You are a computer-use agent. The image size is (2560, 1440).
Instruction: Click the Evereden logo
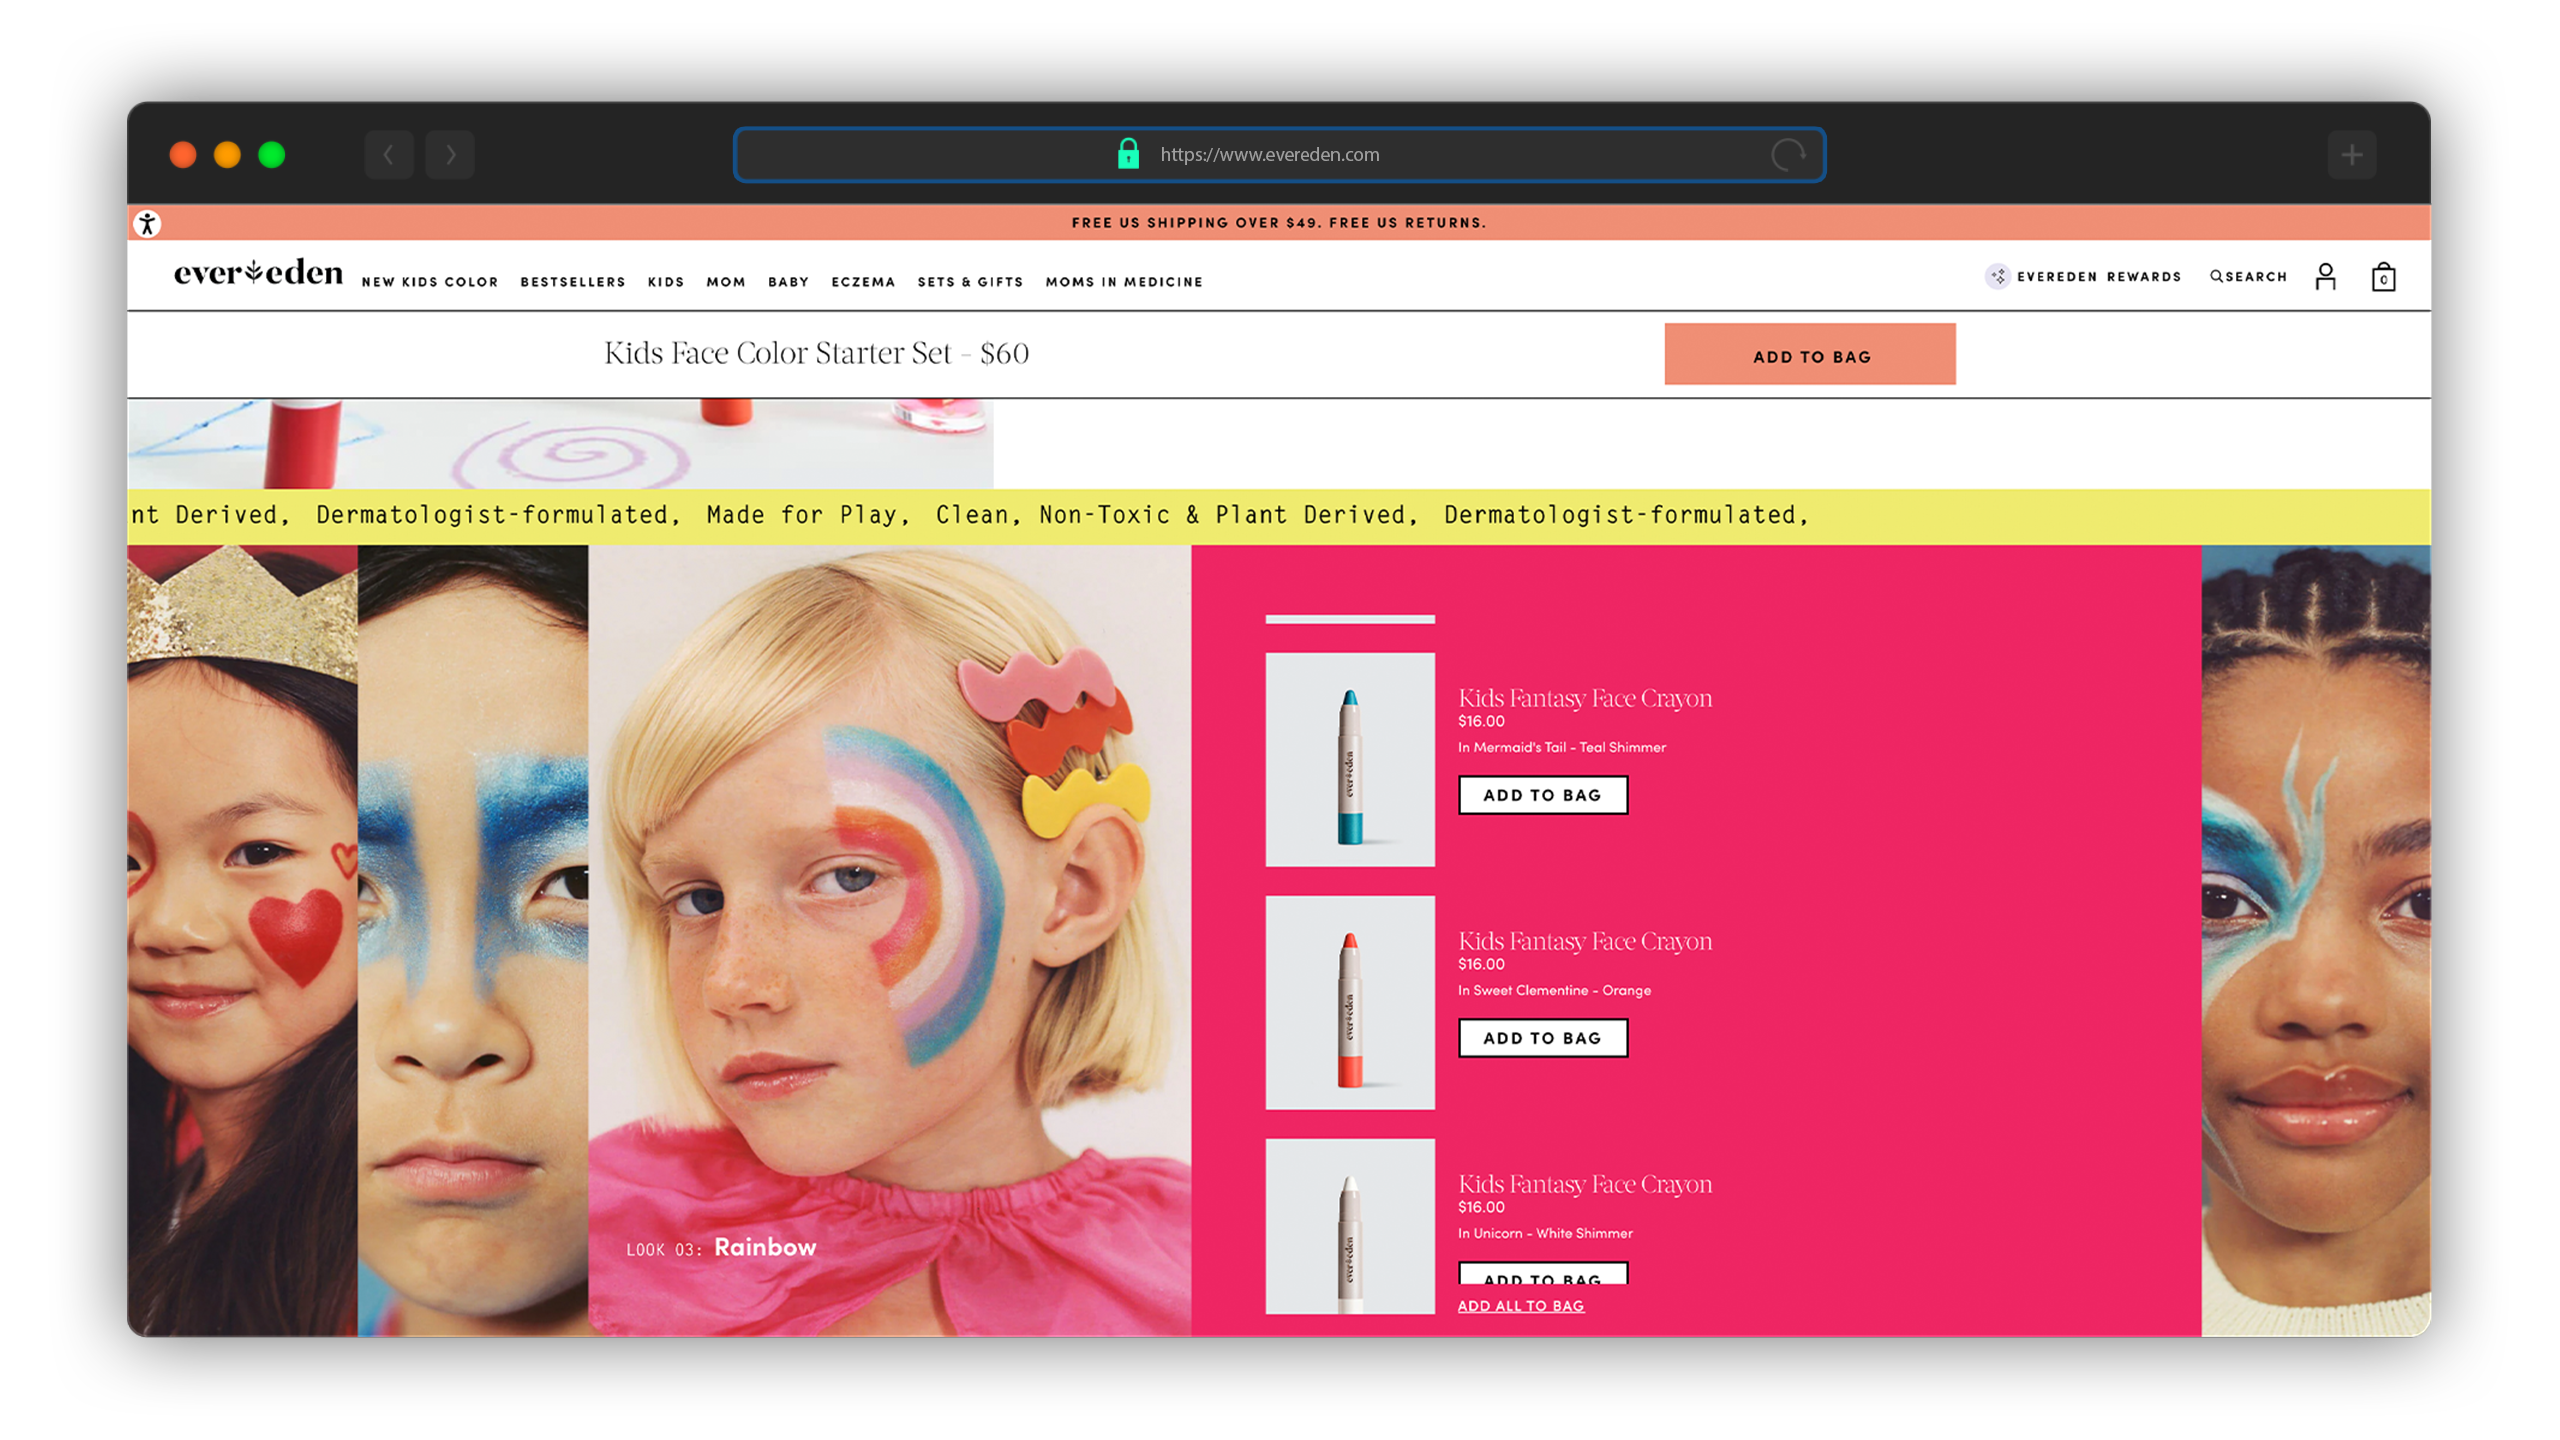pyautogui.click(x=258, y=273)
